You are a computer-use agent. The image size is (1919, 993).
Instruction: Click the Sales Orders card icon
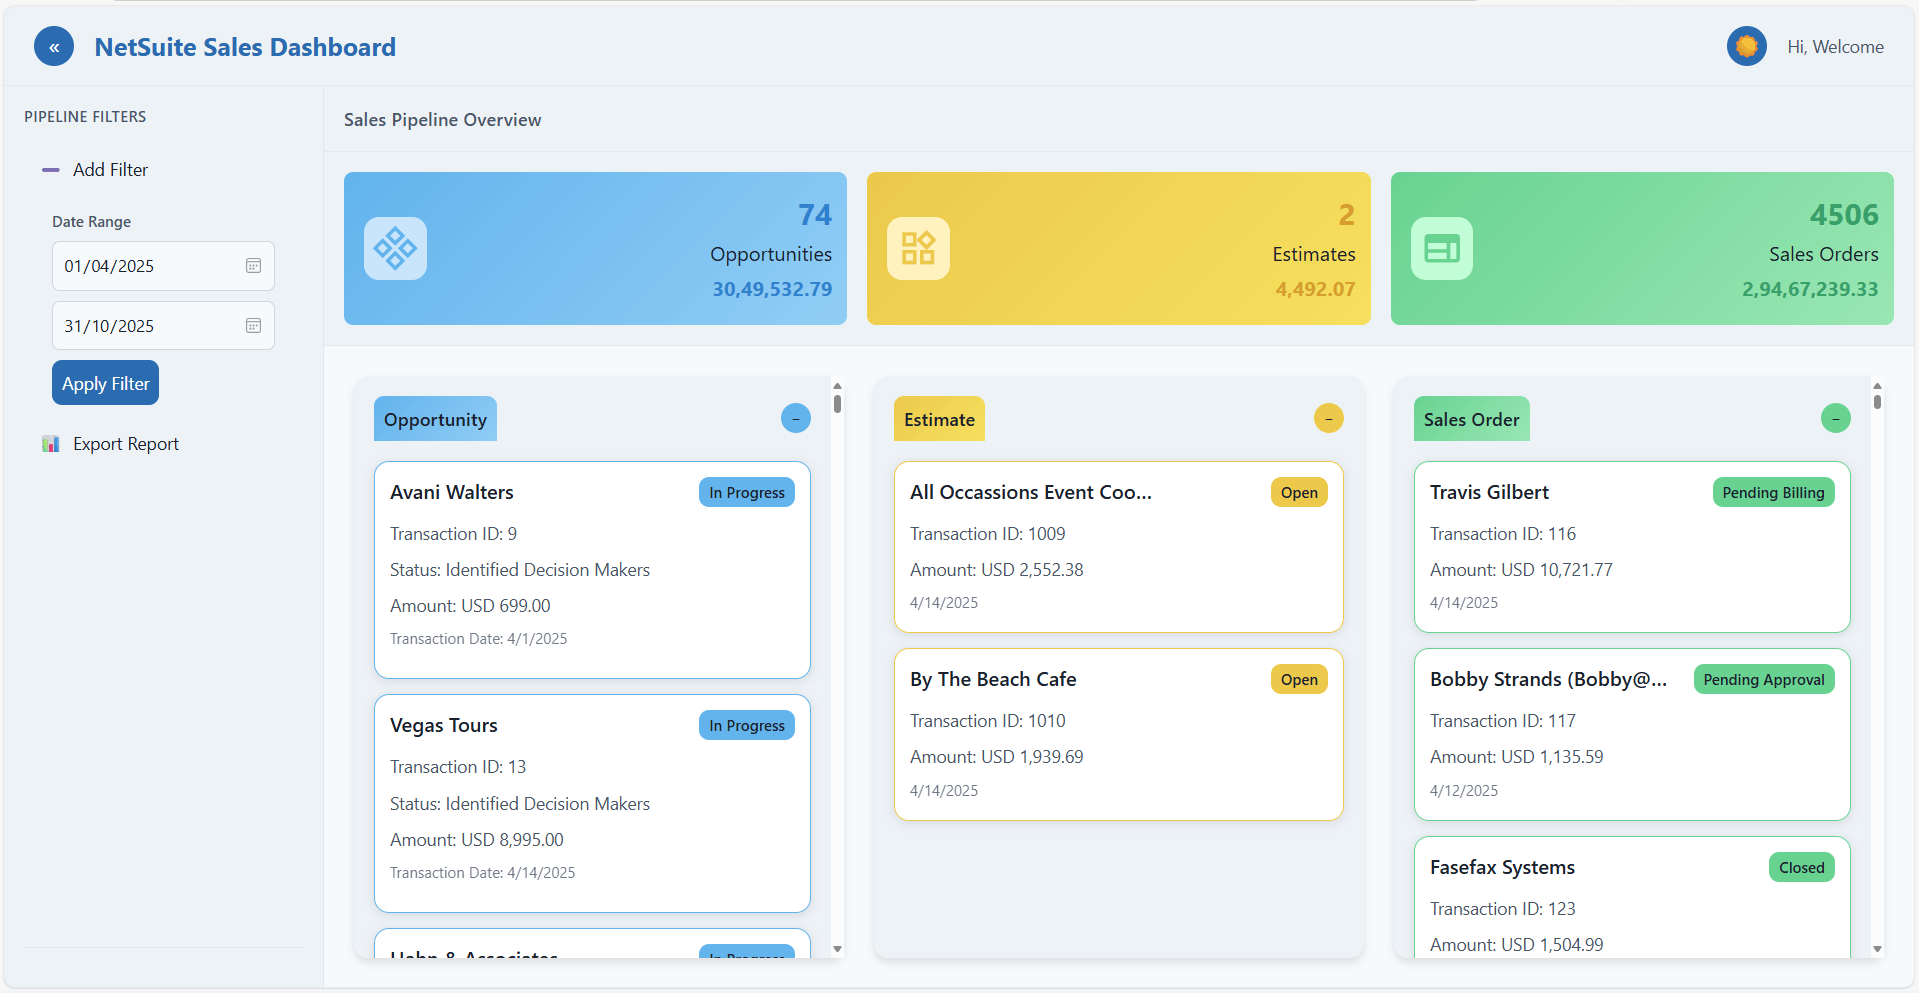tap(1441, 248)
